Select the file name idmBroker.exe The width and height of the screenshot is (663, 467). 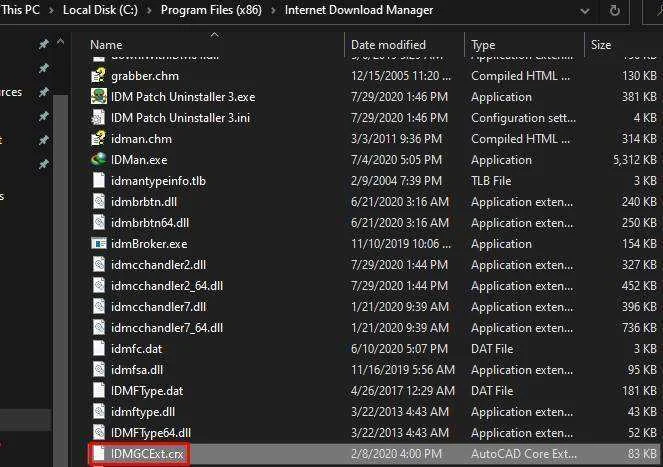point(149,244)
